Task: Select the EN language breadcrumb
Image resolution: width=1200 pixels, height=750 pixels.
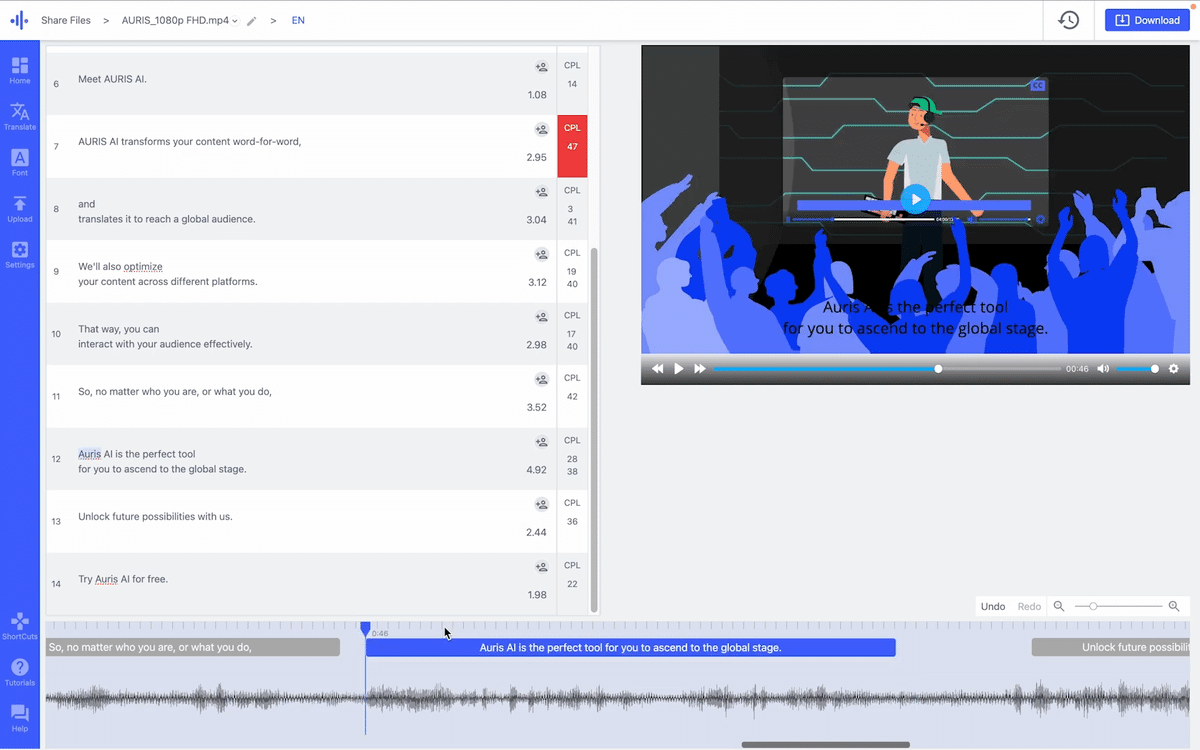Action: (298, 20)
